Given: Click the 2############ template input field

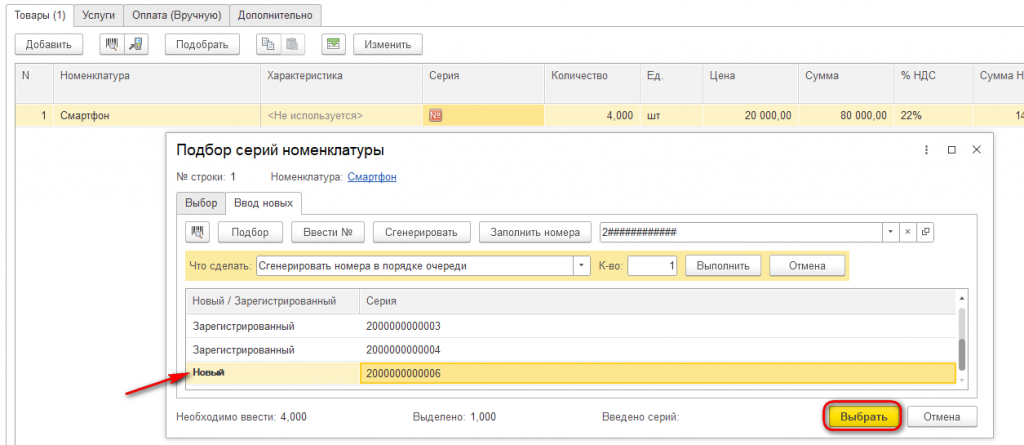Looking at the screenshot, I should (x=741, y=232).
